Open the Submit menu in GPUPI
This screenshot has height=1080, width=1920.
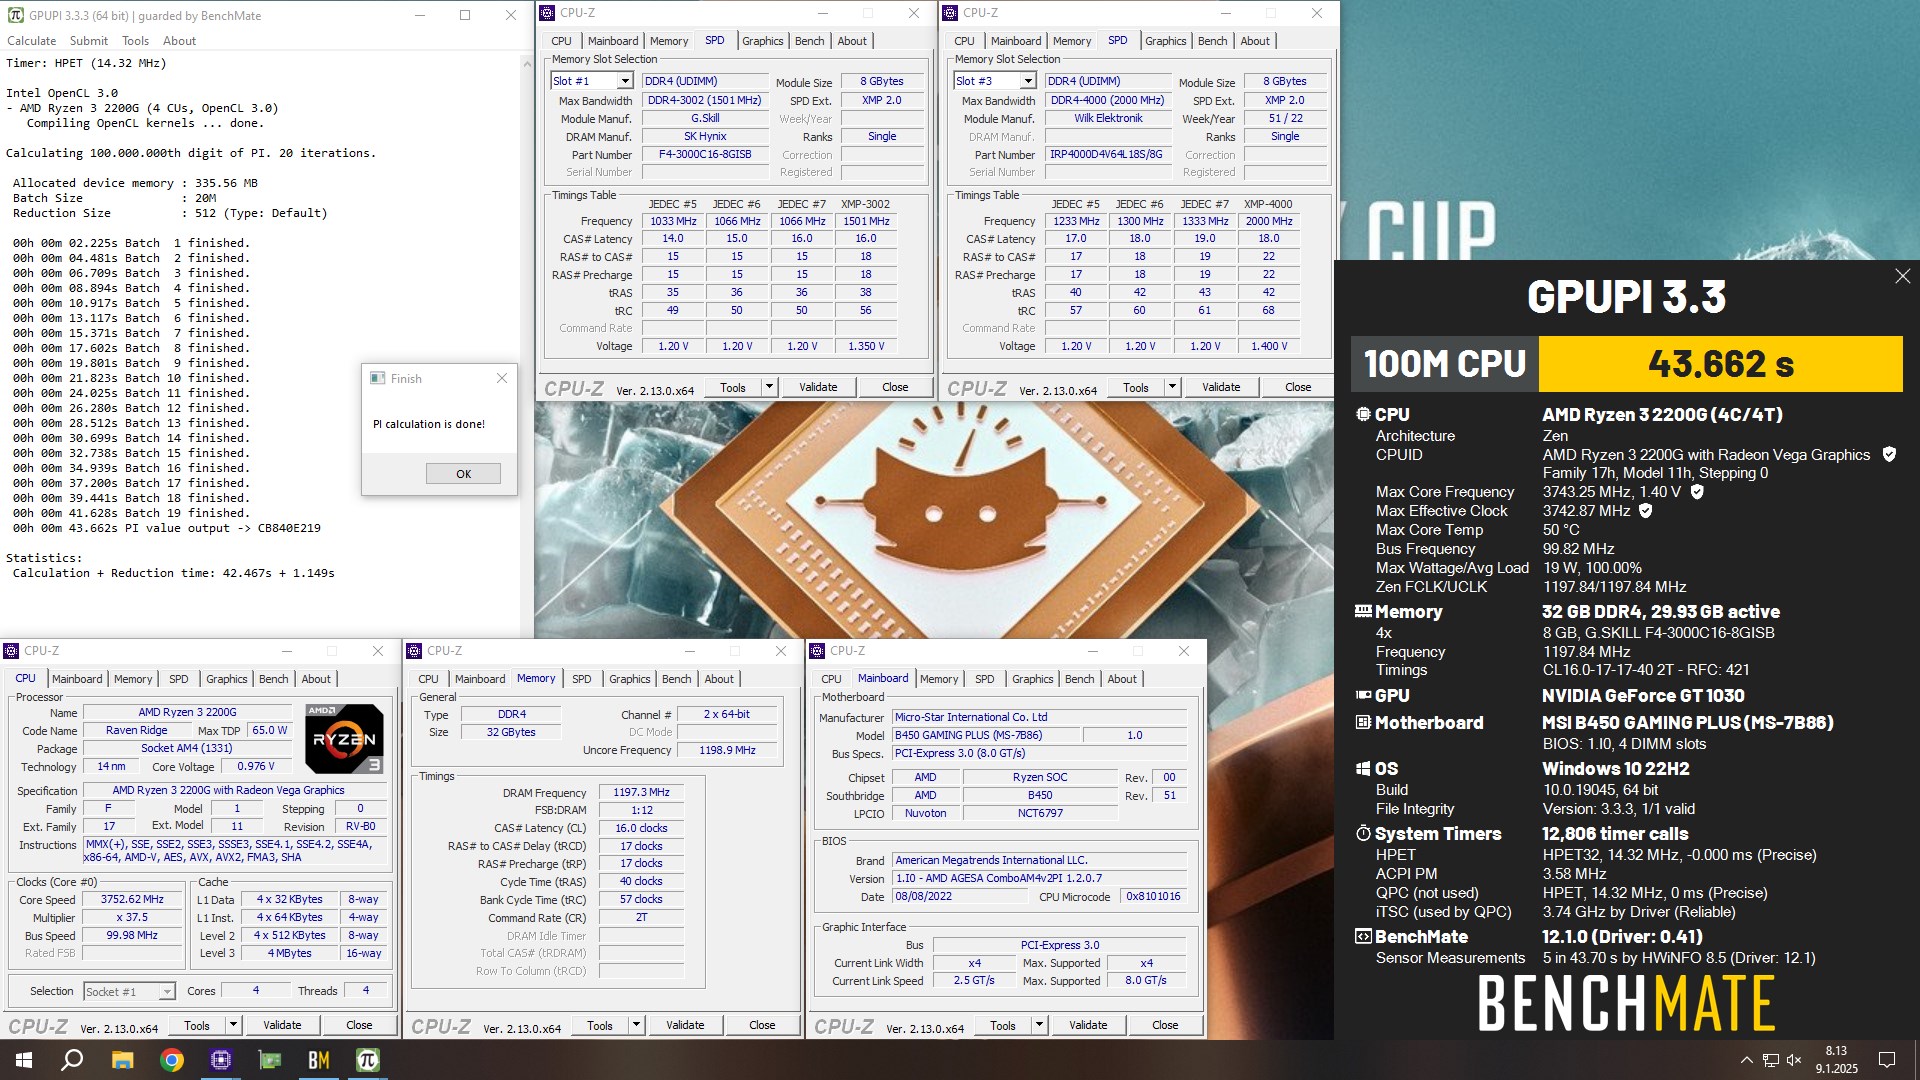(x=88, y=41)
